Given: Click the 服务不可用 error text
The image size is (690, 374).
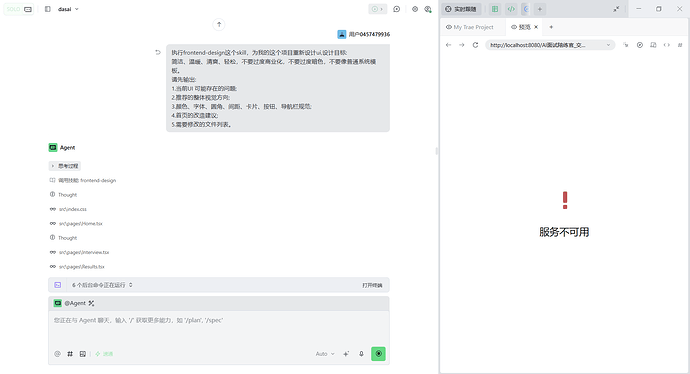Looking at the screenshot, I should coord(564,232).
